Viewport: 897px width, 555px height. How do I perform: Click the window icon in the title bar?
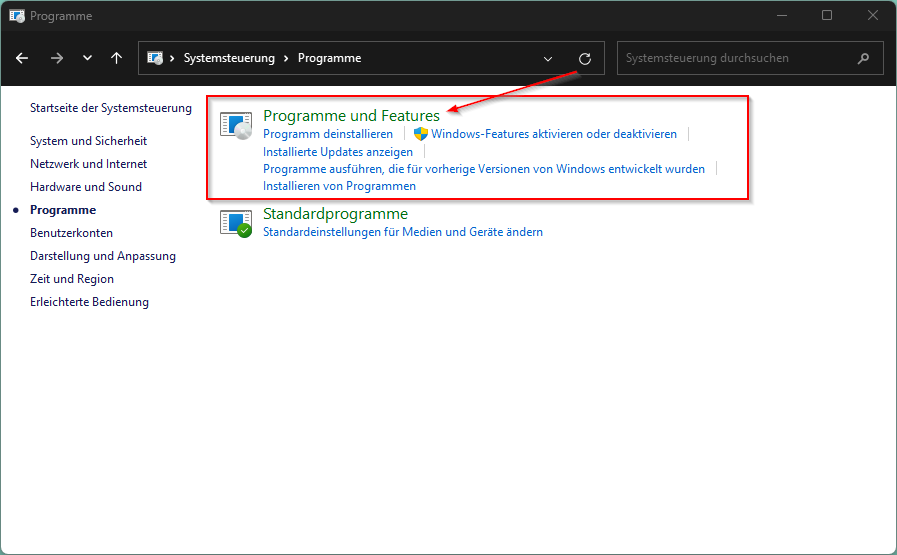[17, 15]
